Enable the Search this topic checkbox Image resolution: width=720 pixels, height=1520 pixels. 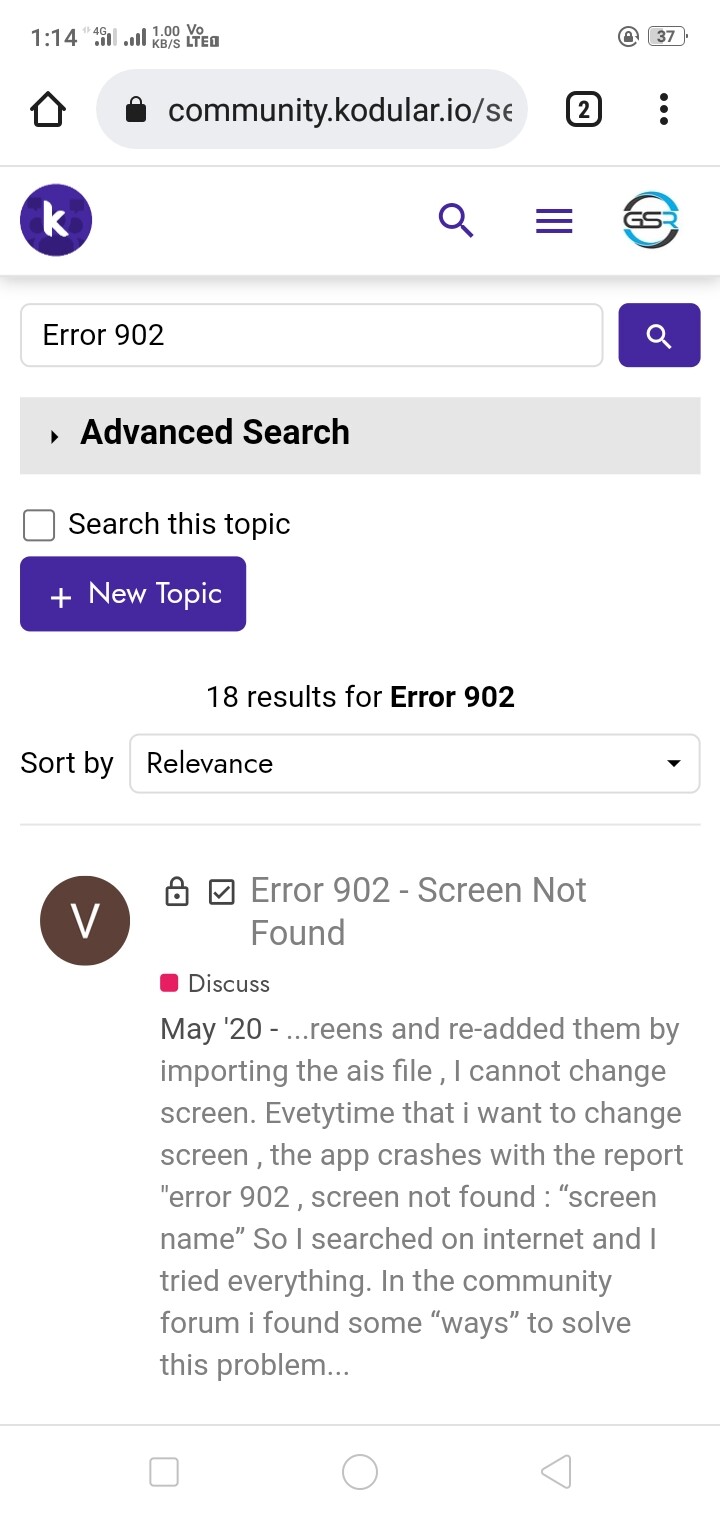click(39, 525)
